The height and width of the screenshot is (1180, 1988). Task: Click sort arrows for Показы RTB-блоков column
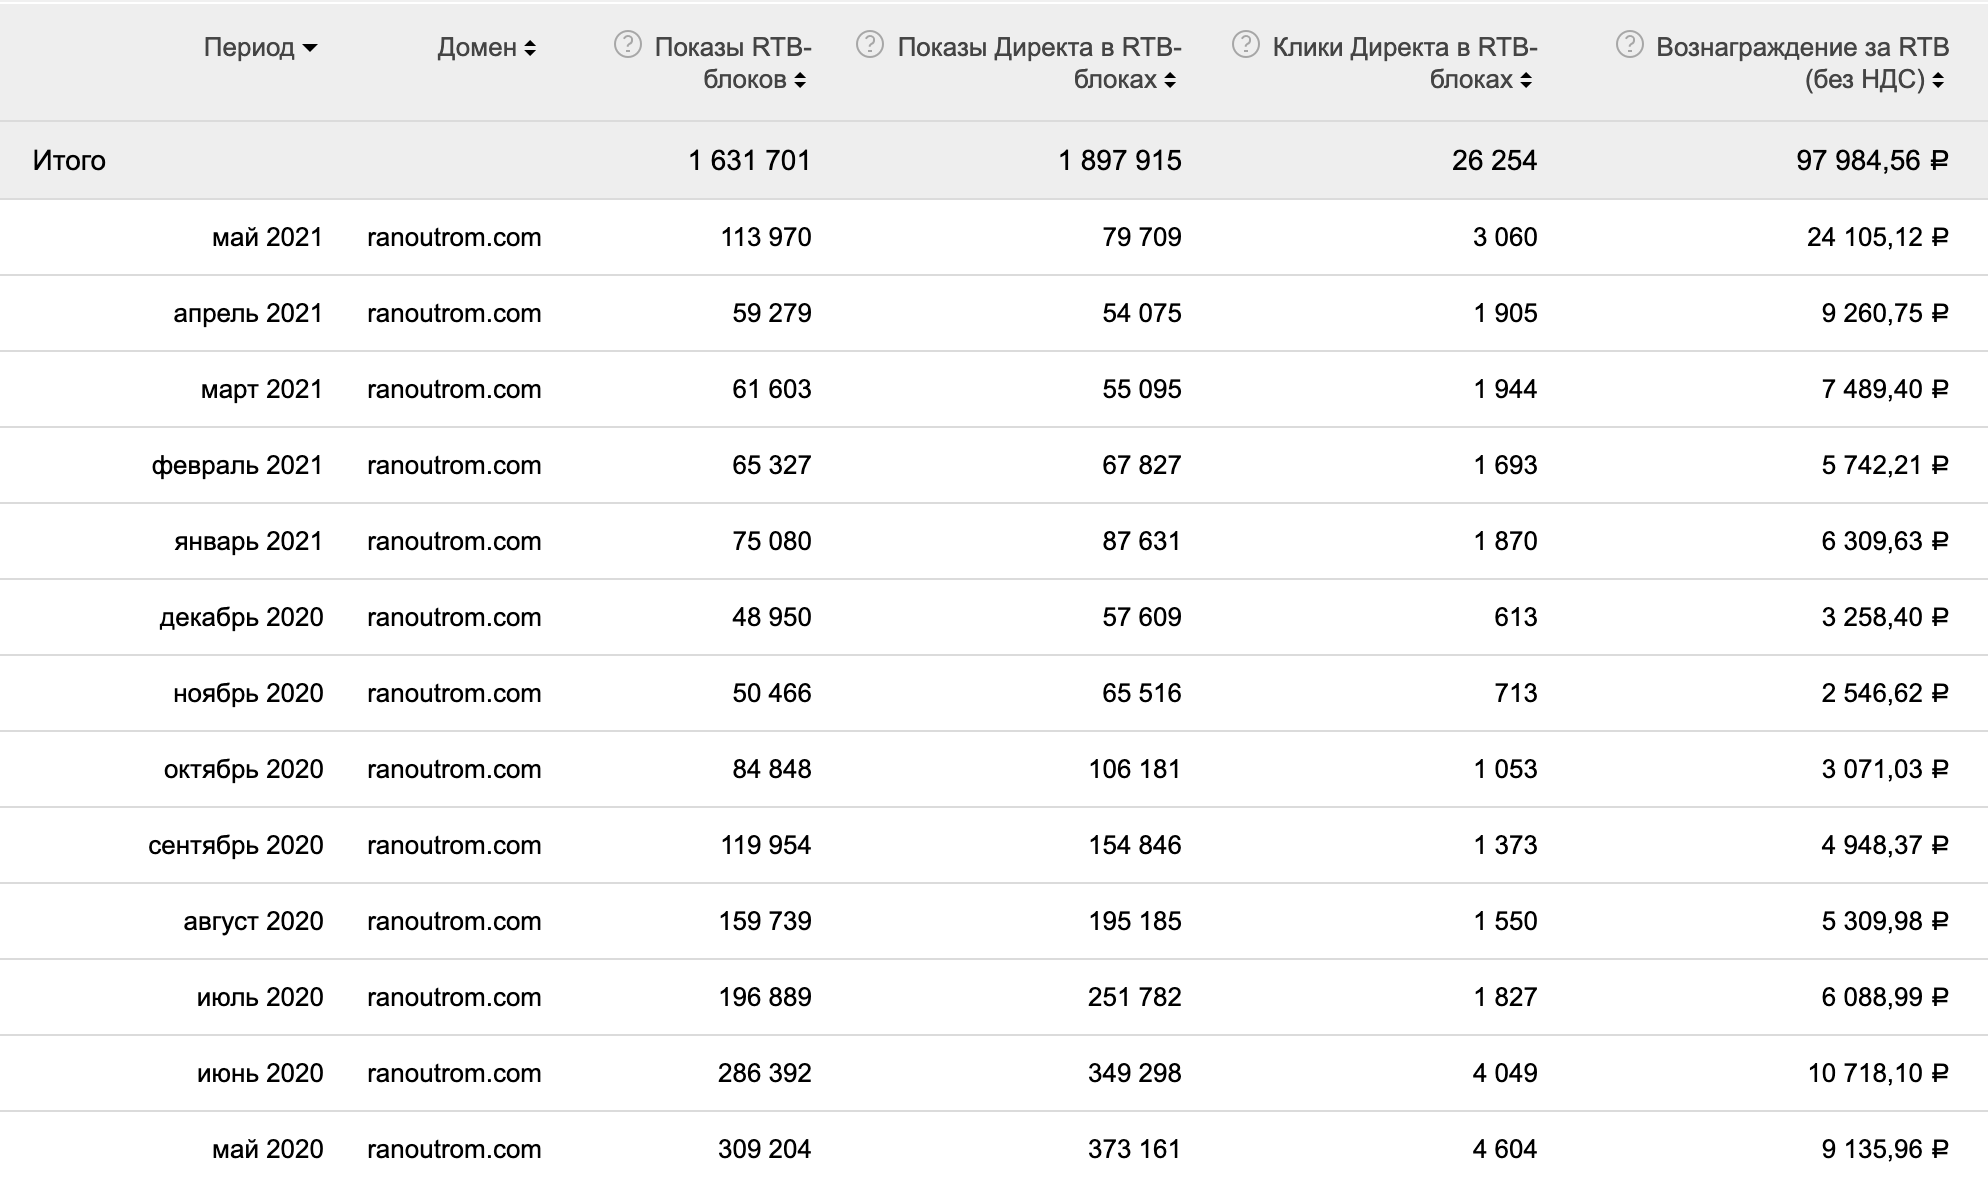tap(800, 81)
